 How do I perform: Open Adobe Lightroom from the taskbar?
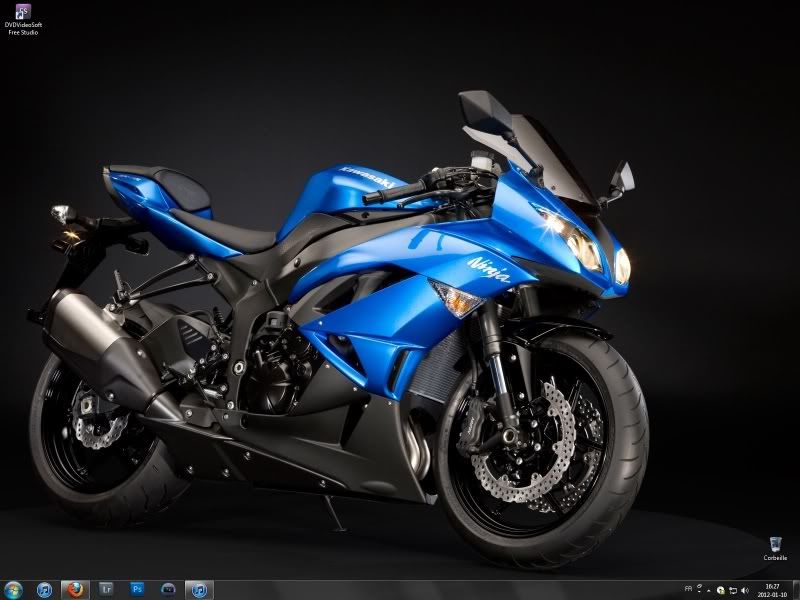click(107, 590)
